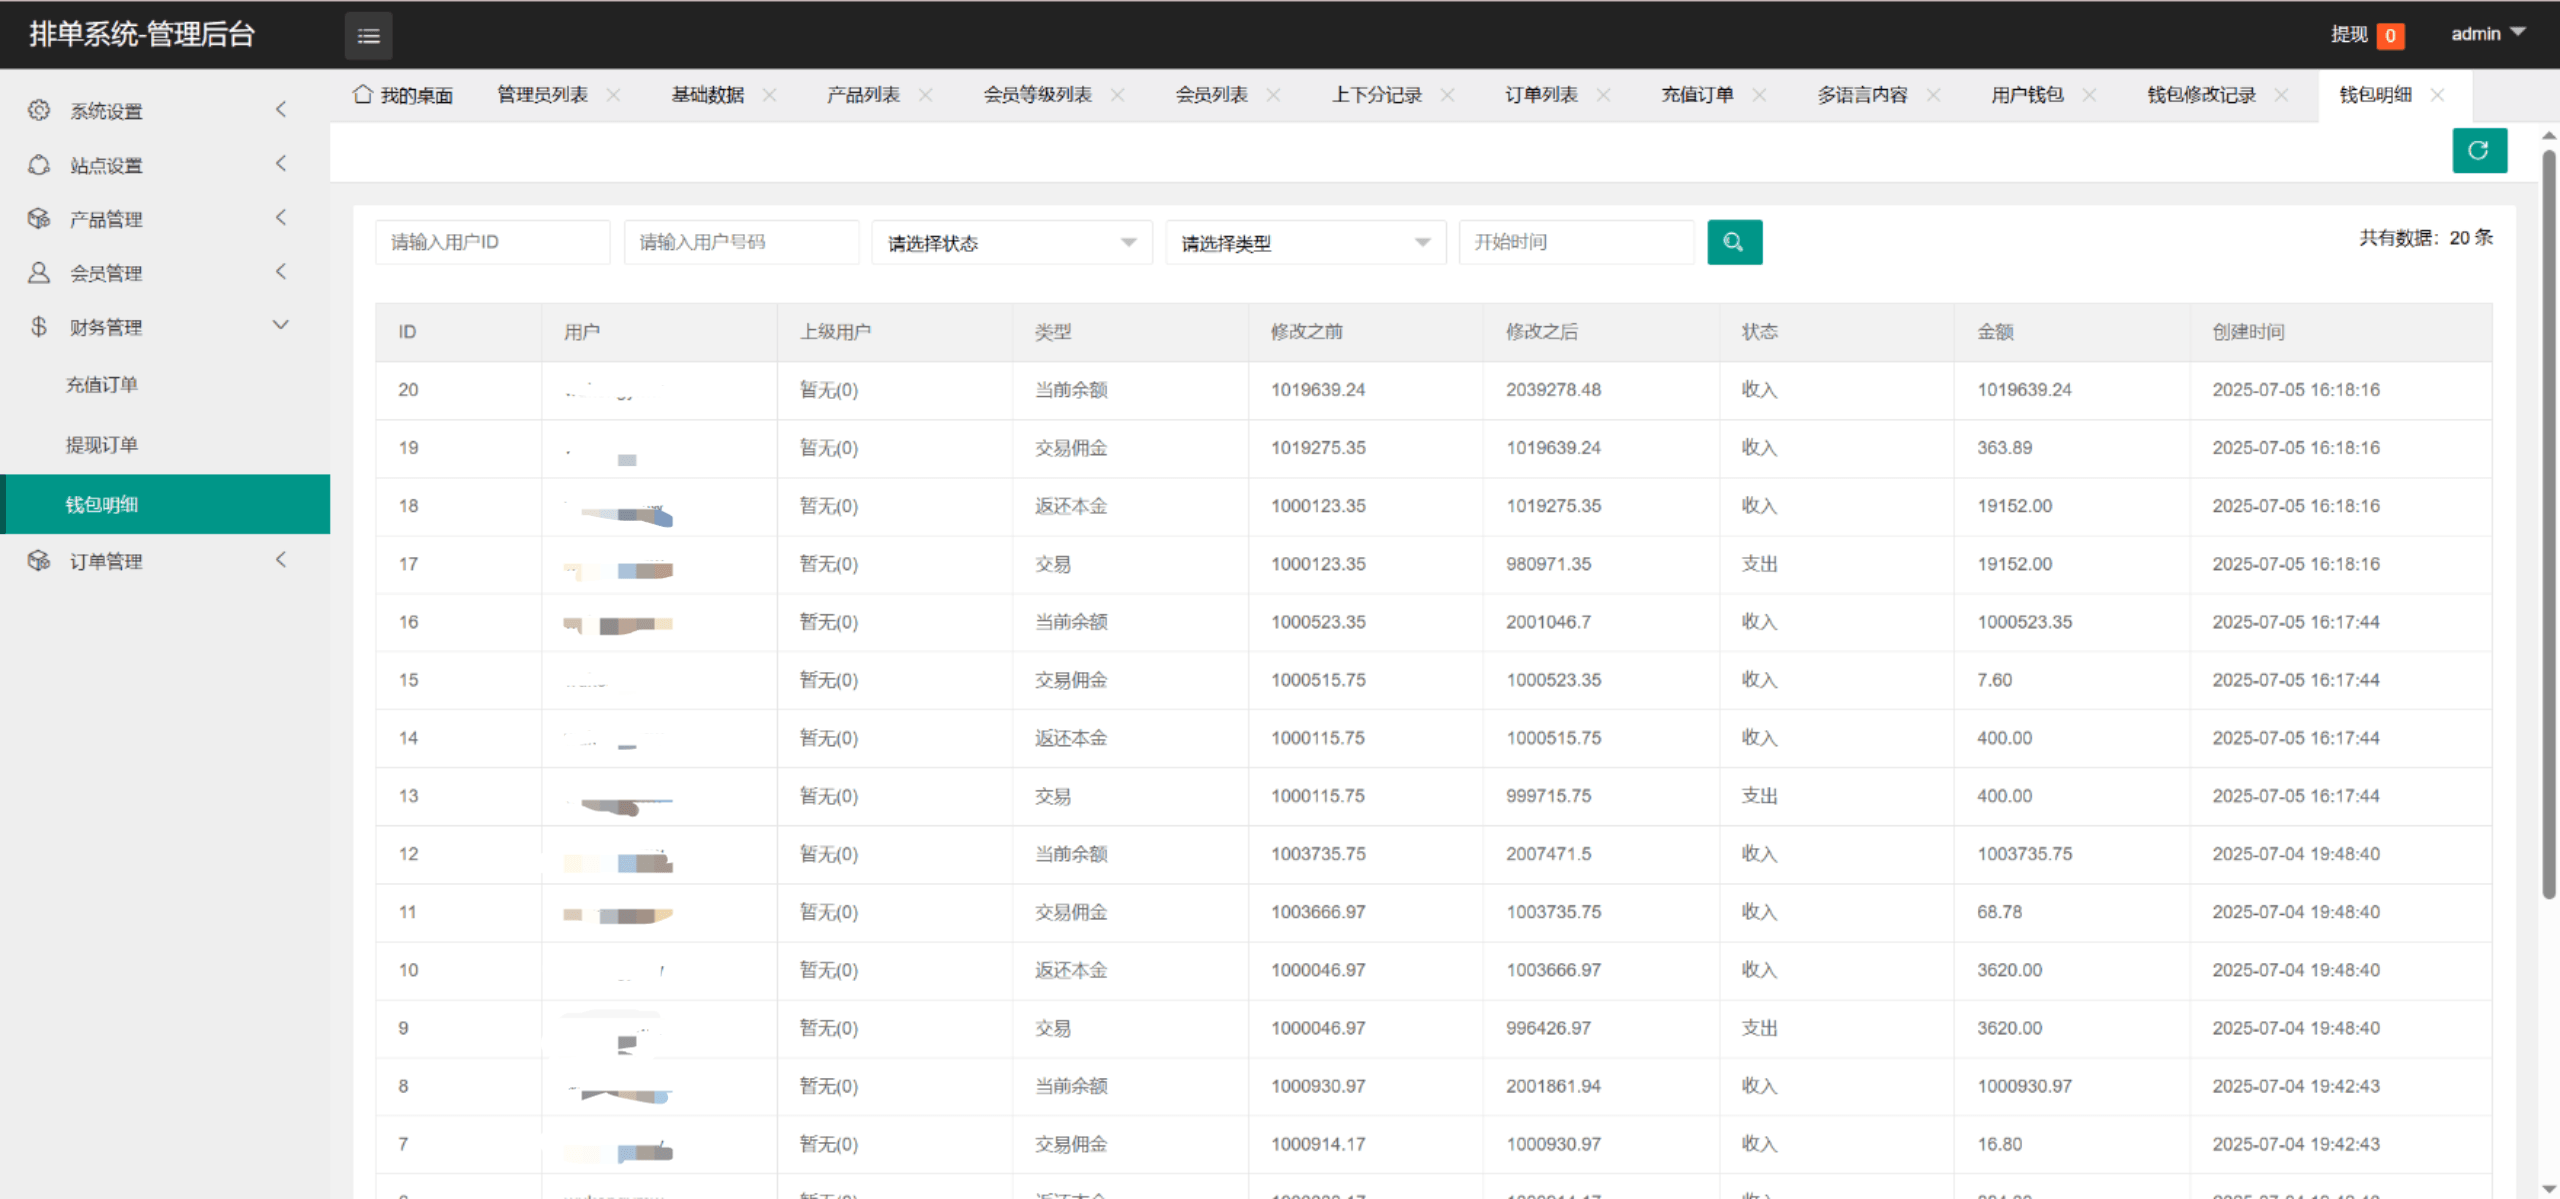Screen dimensions: 2560x1199
Task: Collapse the 财务管理 sidebar section
Action: (x=281, y=325)
